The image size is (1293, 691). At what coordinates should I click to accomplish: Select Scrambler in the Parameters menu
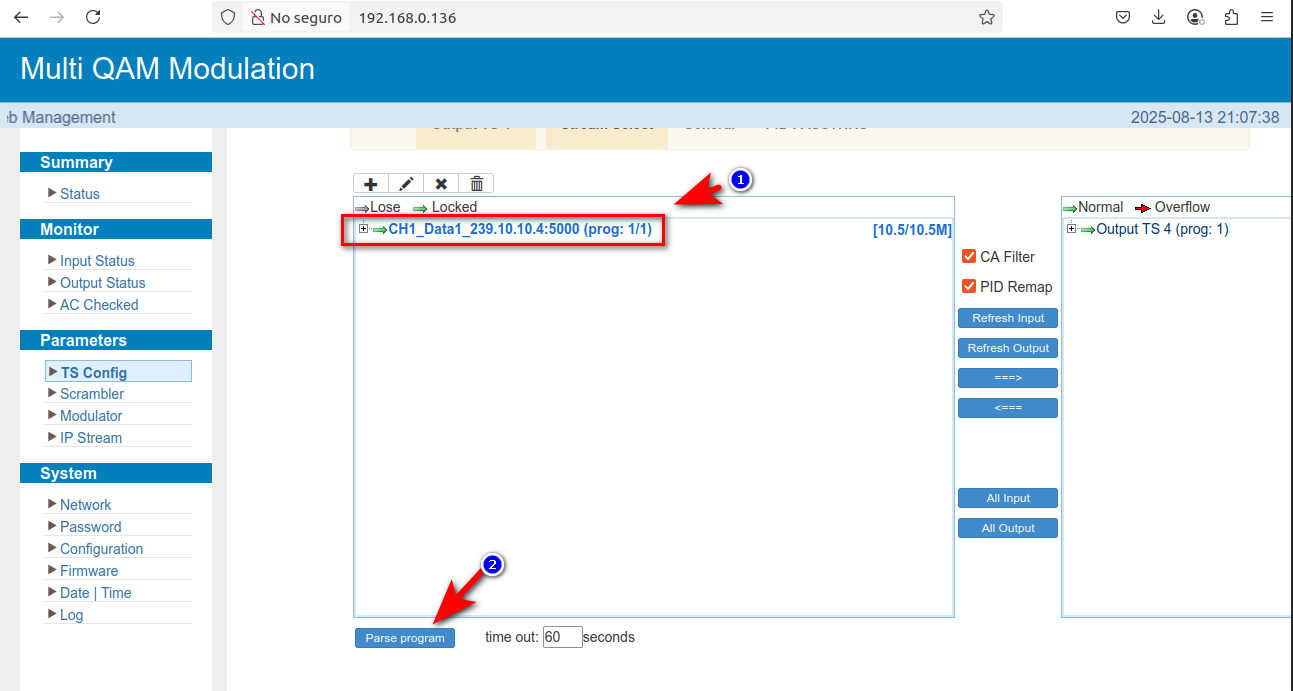[x=92, y=394]
